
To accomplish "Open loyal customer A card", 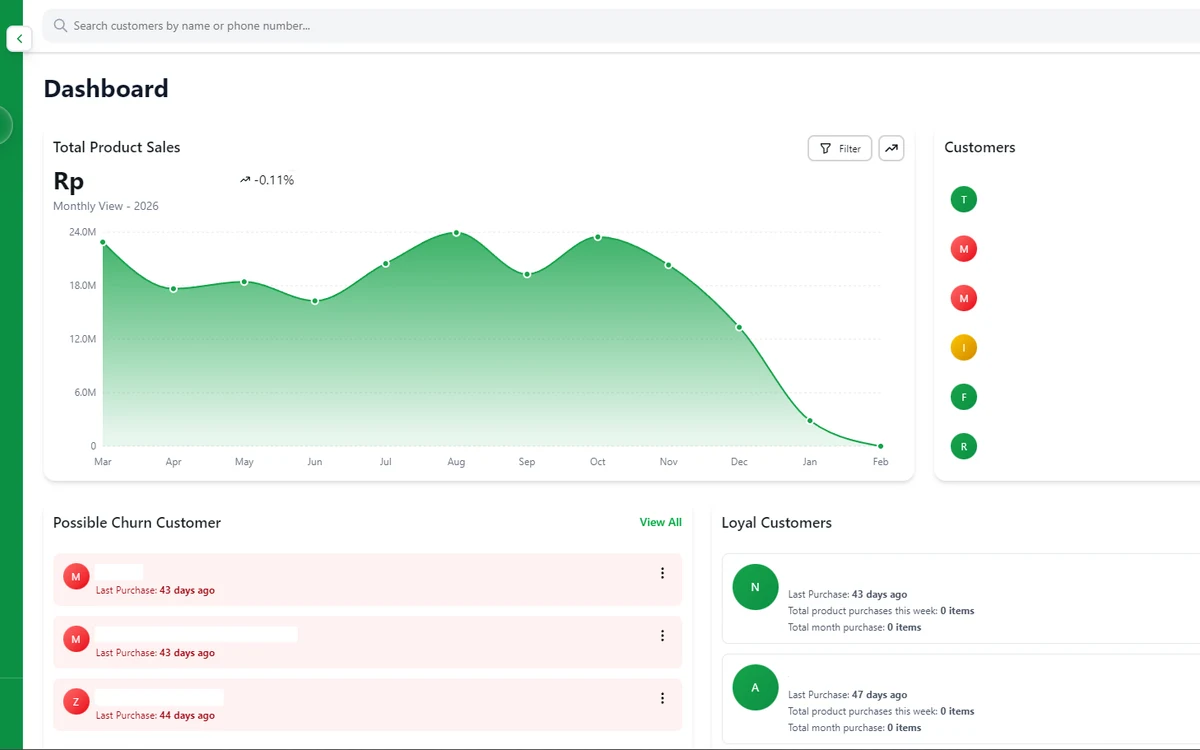I will (x=961, y=700).
